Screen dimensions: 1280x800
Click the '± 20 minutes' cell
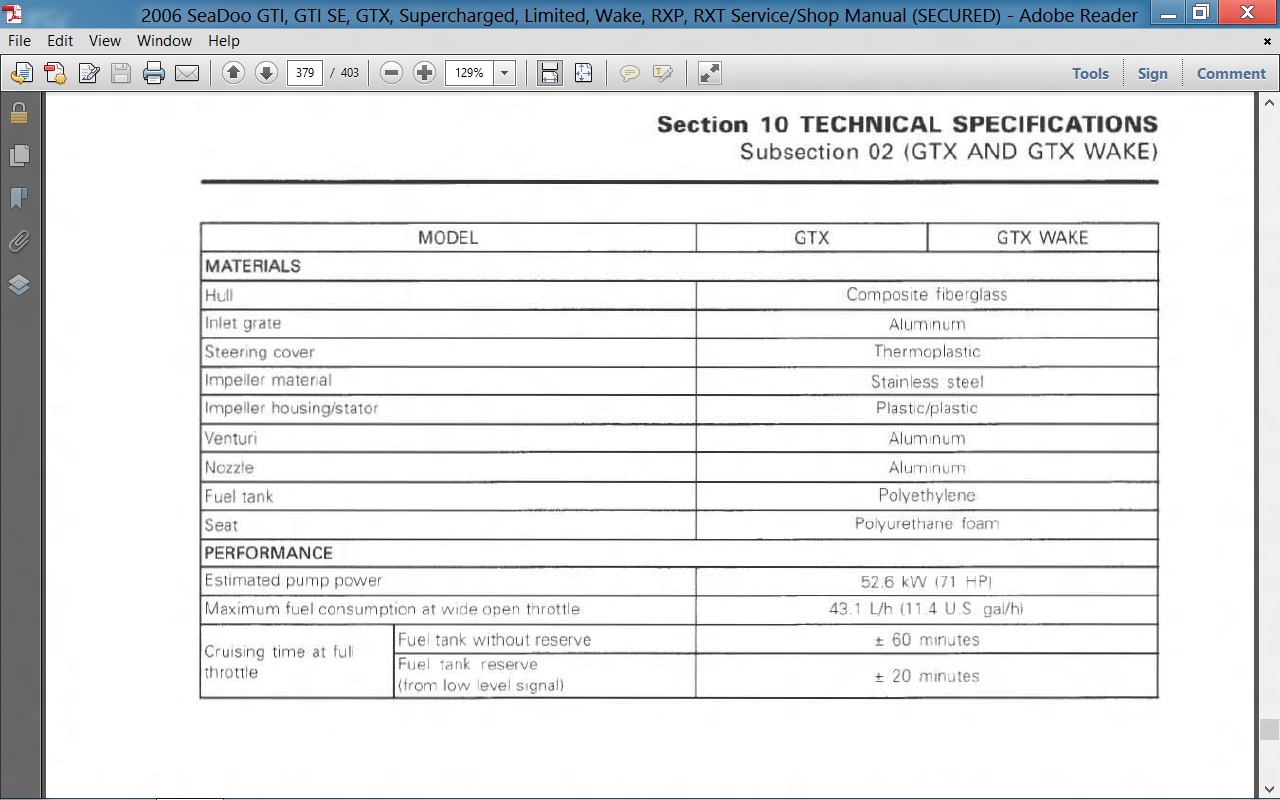coord(927,676)
